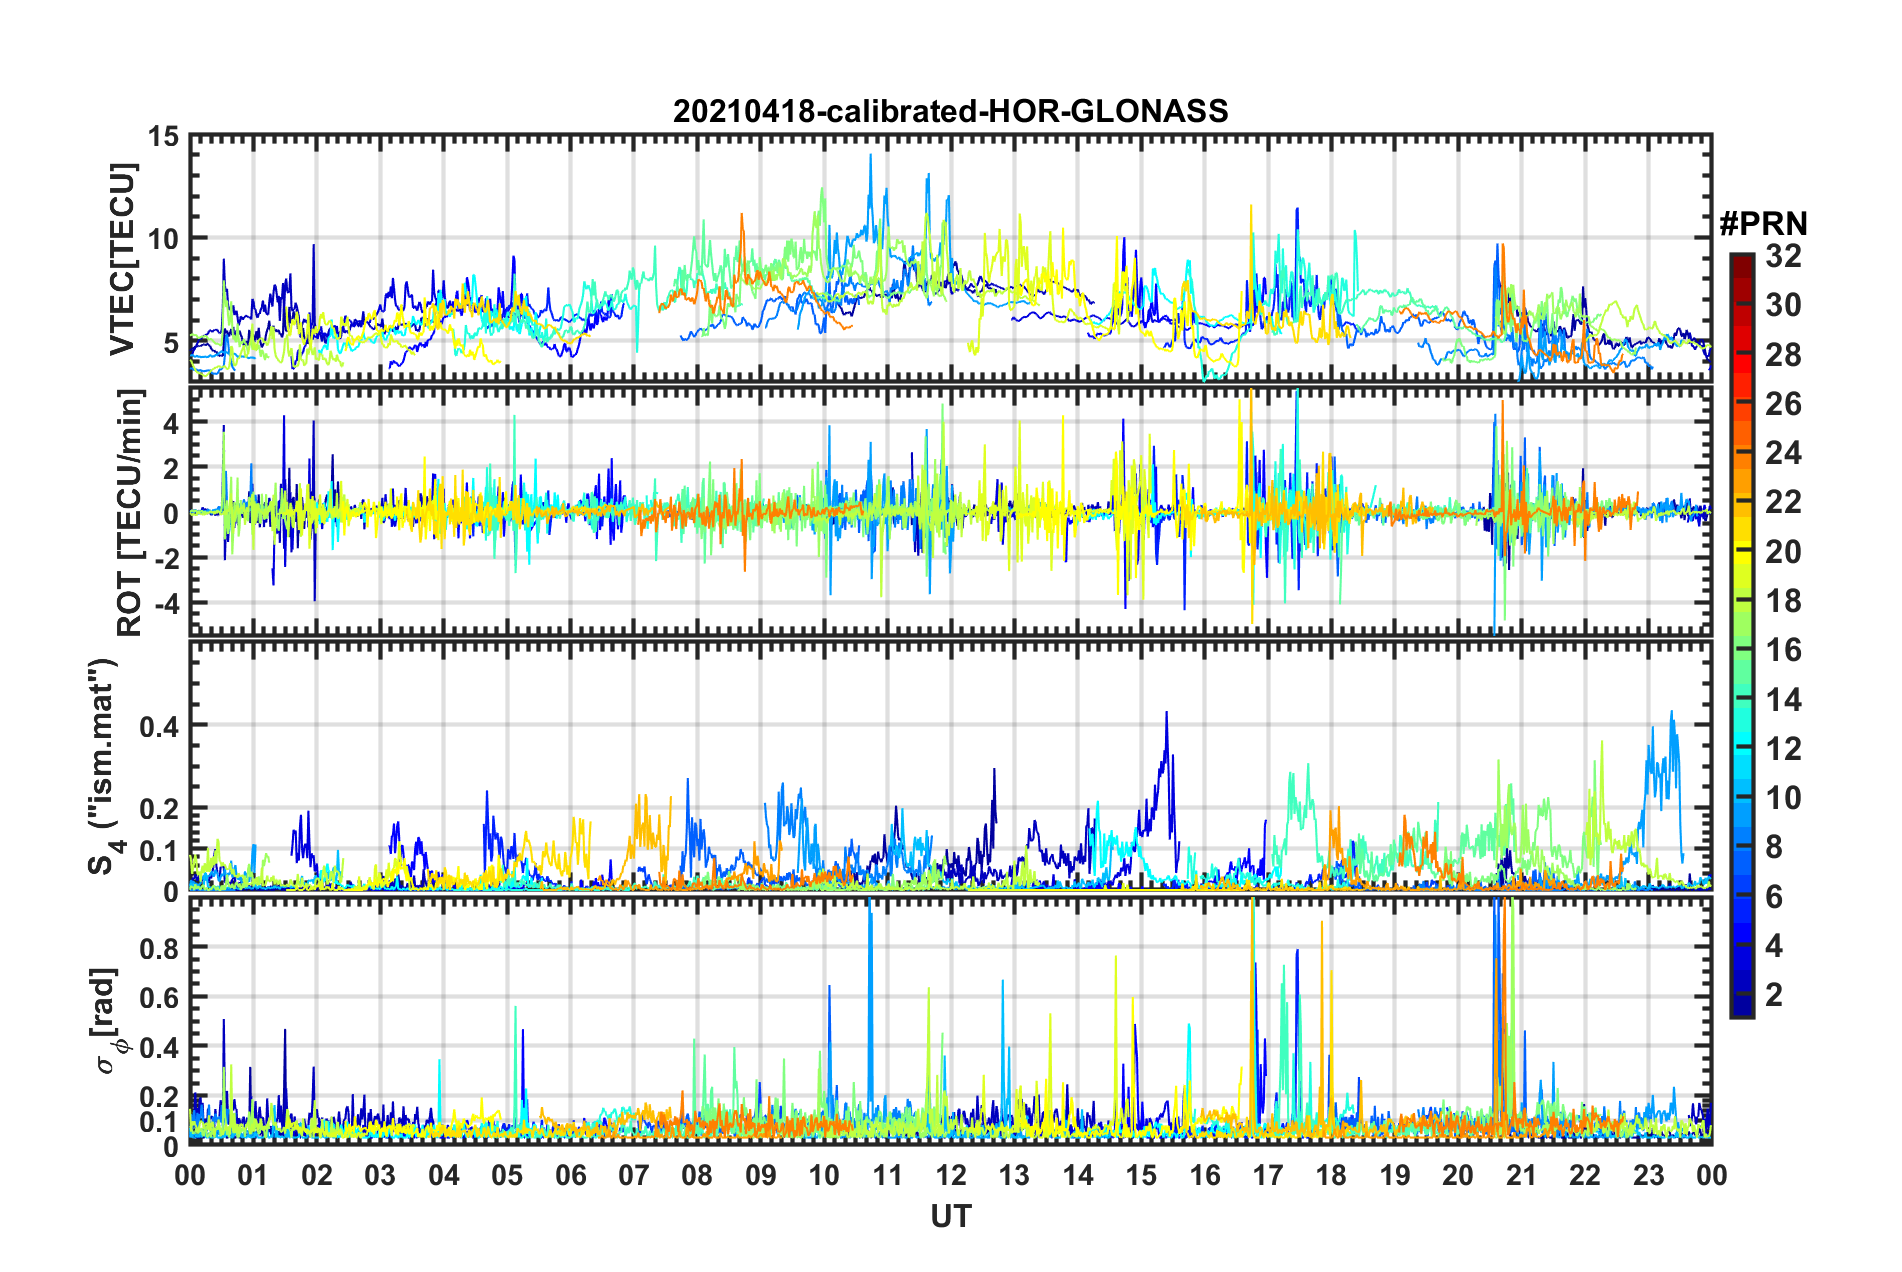Click the S4 peak near 15 UT
This screenshot has width=1902, height=1272.
(x=1166, y=714)
